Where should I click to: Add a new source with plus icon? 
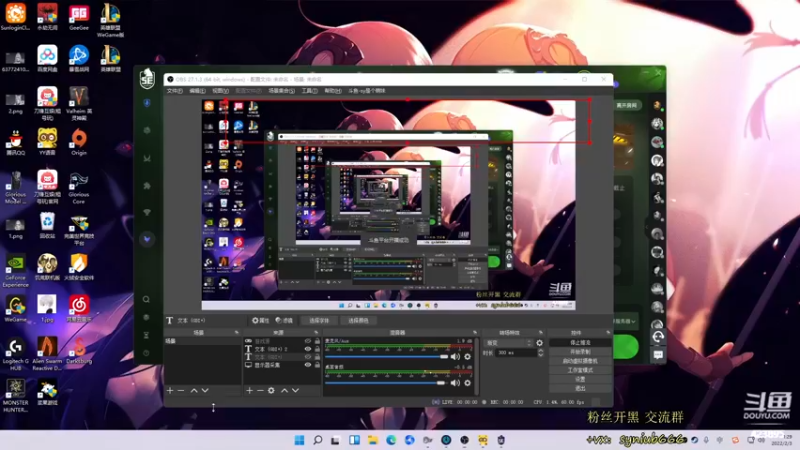point(249,390)
